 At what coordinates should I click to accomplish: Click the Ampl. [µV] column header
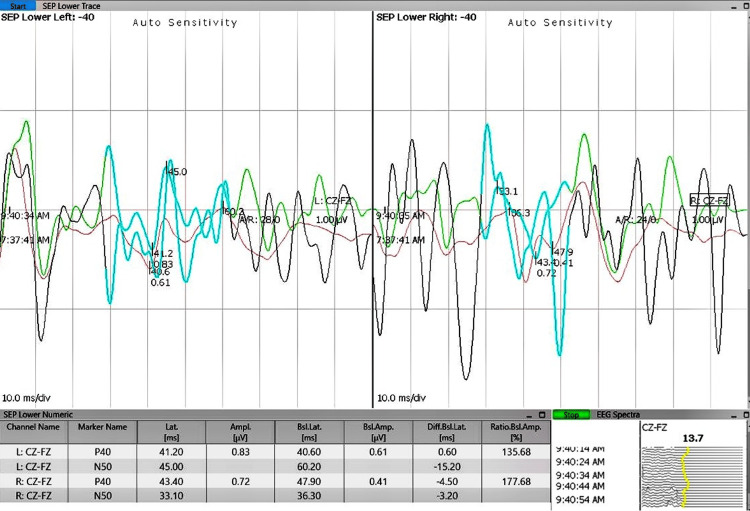[x=240, y=432]
